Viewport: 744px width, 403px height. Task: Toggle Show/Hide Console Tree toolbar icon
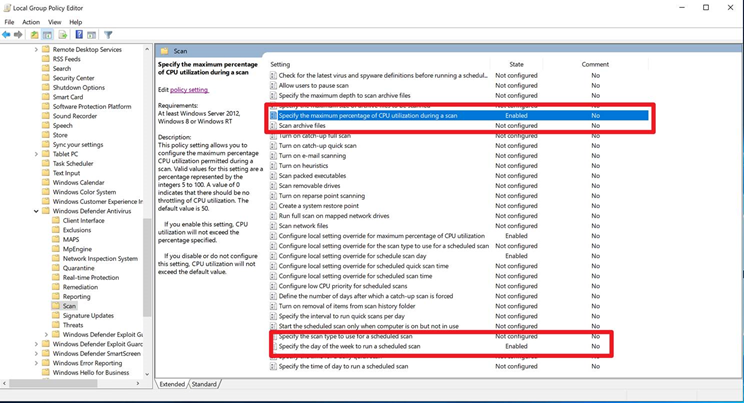(47, 35)
